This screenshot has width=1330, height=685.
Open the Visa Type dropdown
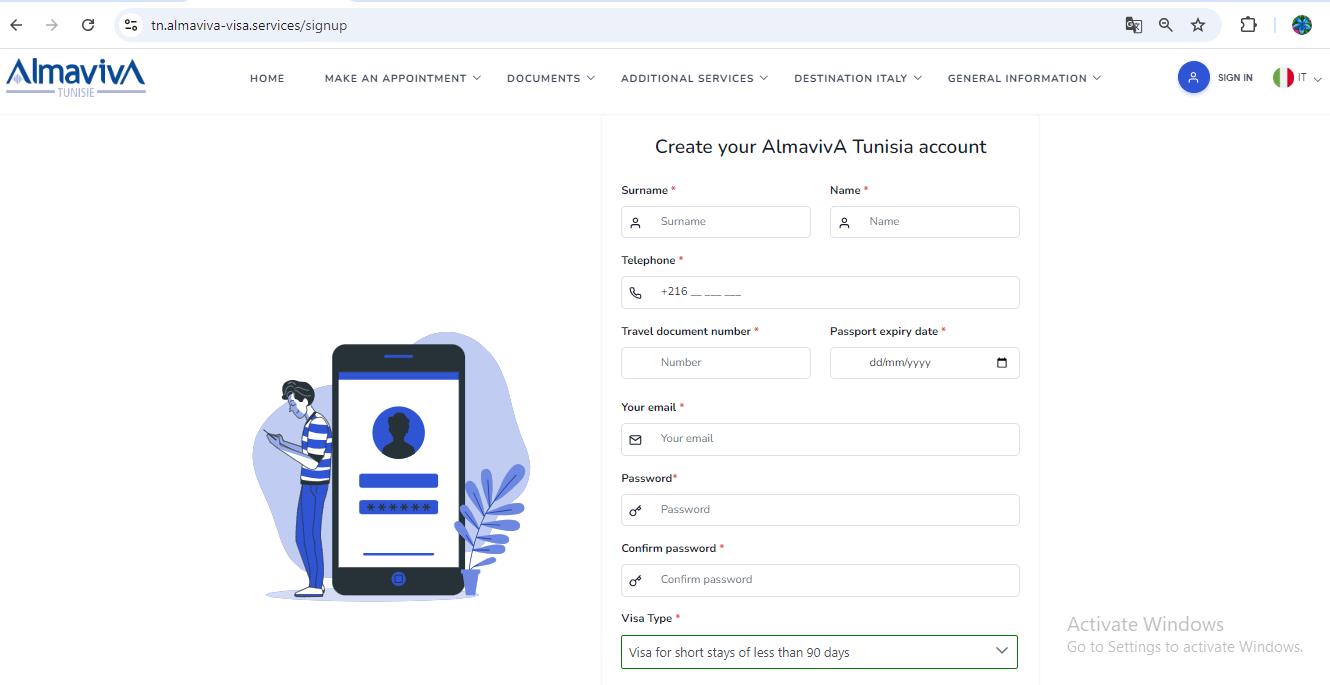[819, 651]
